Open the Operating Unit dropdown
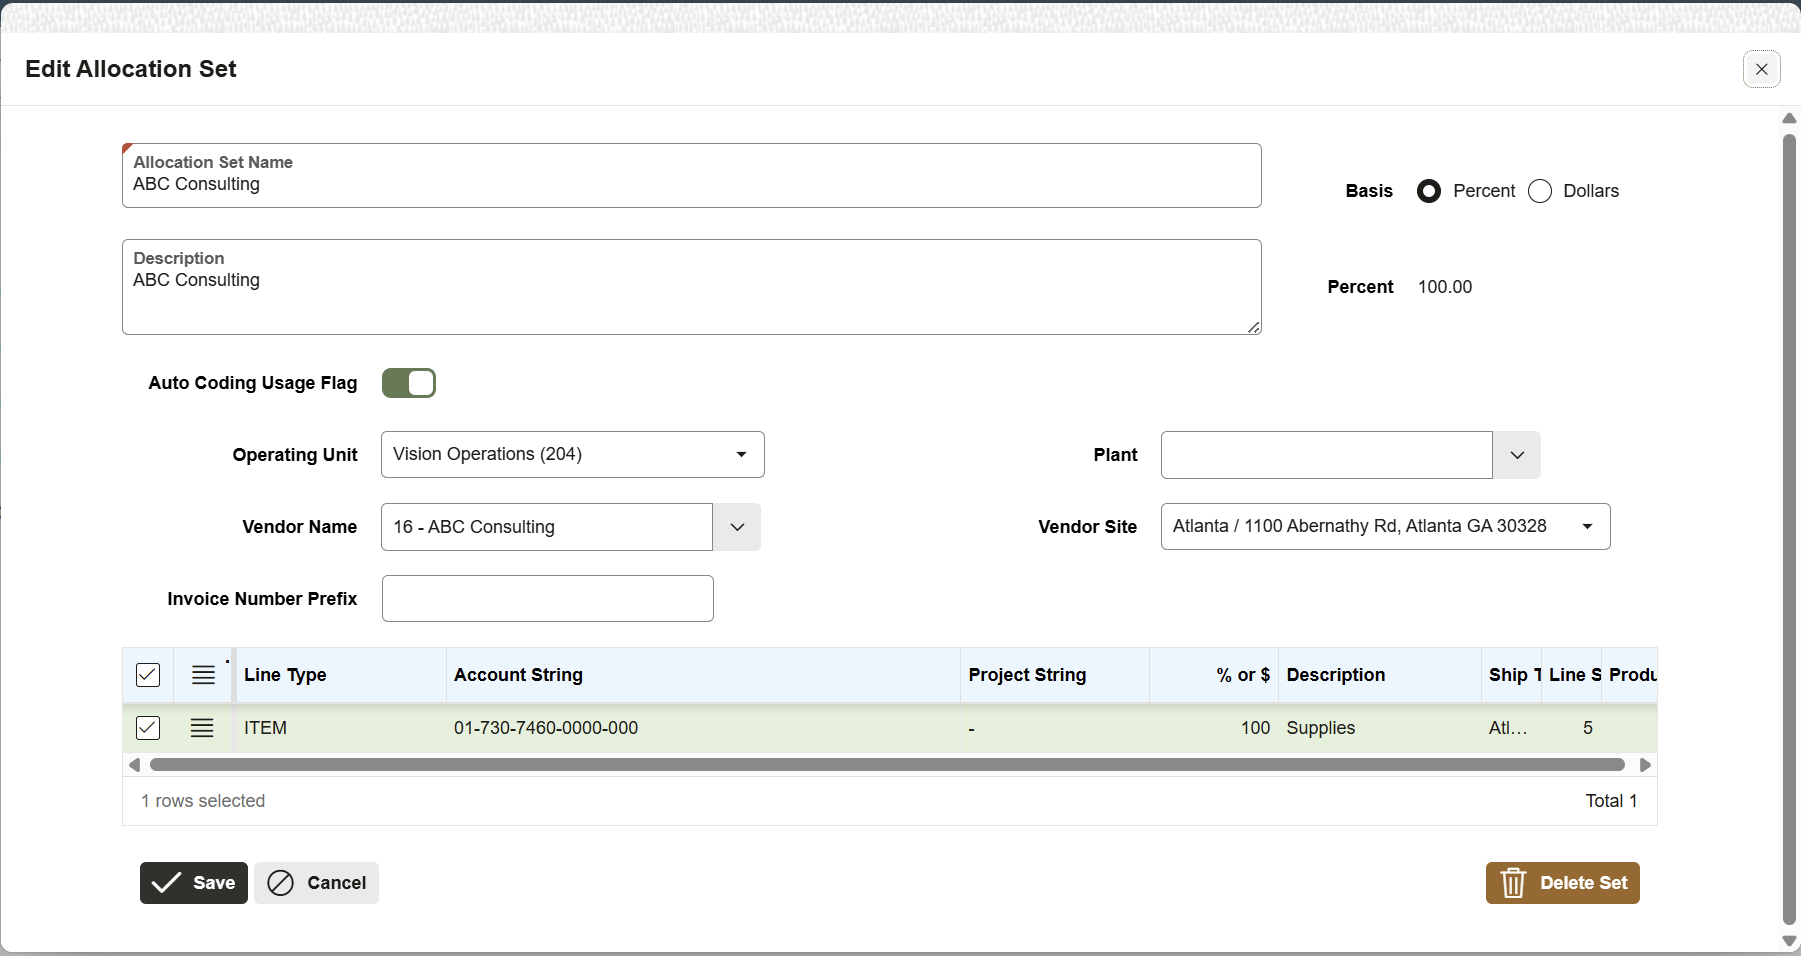The image size is (1801, 956). (x=573, y=454)
